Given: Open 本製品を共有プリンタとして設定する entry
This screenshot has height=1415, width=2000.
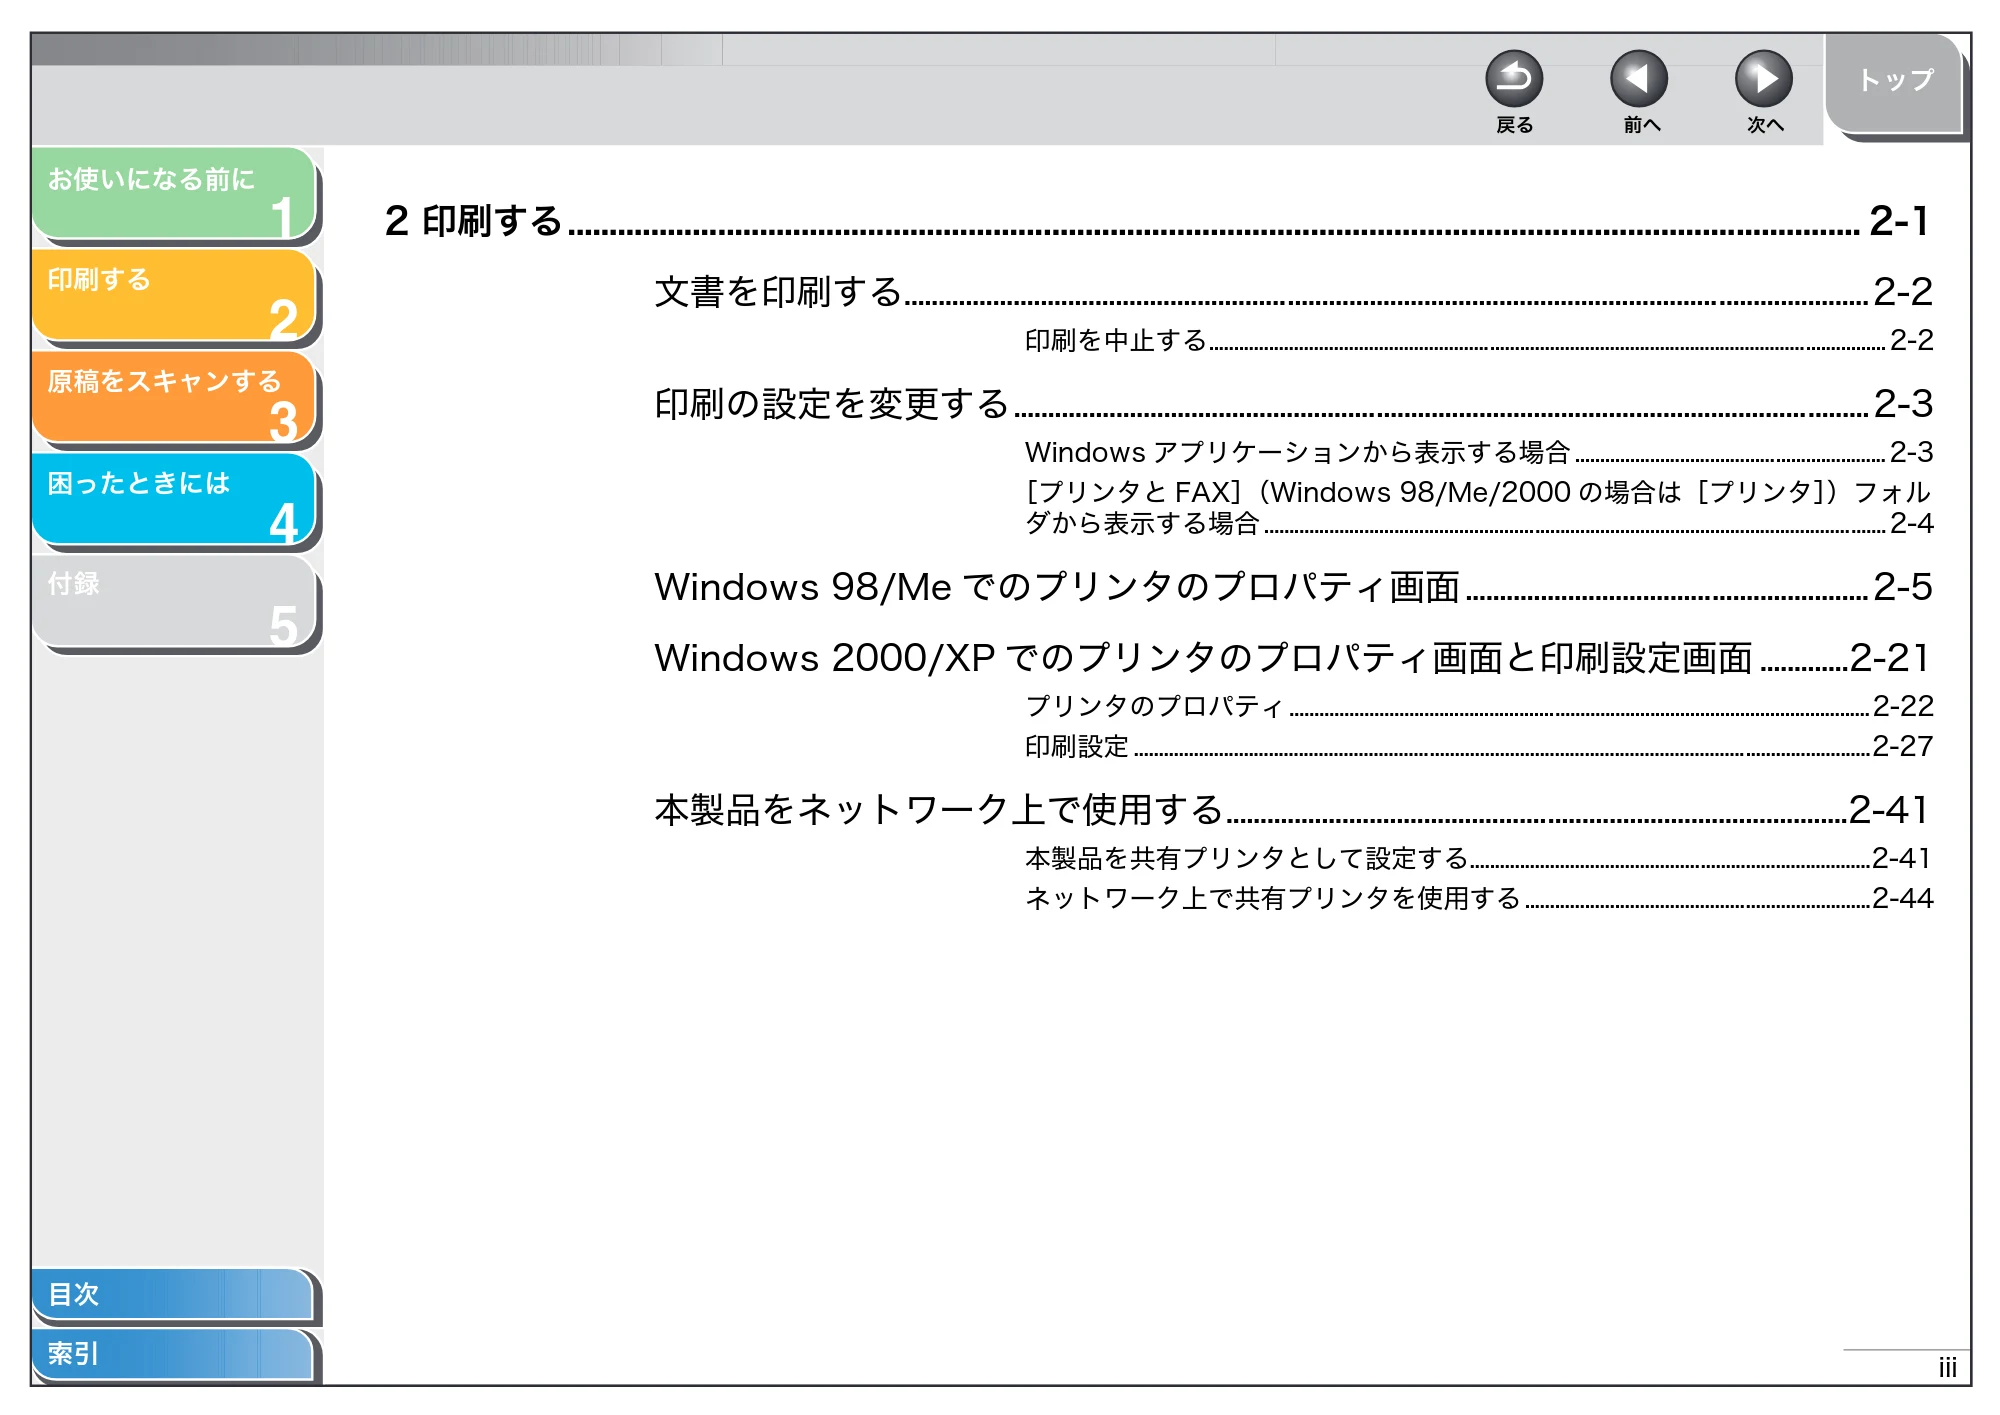Looking at the screenshot, I should click(x=1478, y=858).
